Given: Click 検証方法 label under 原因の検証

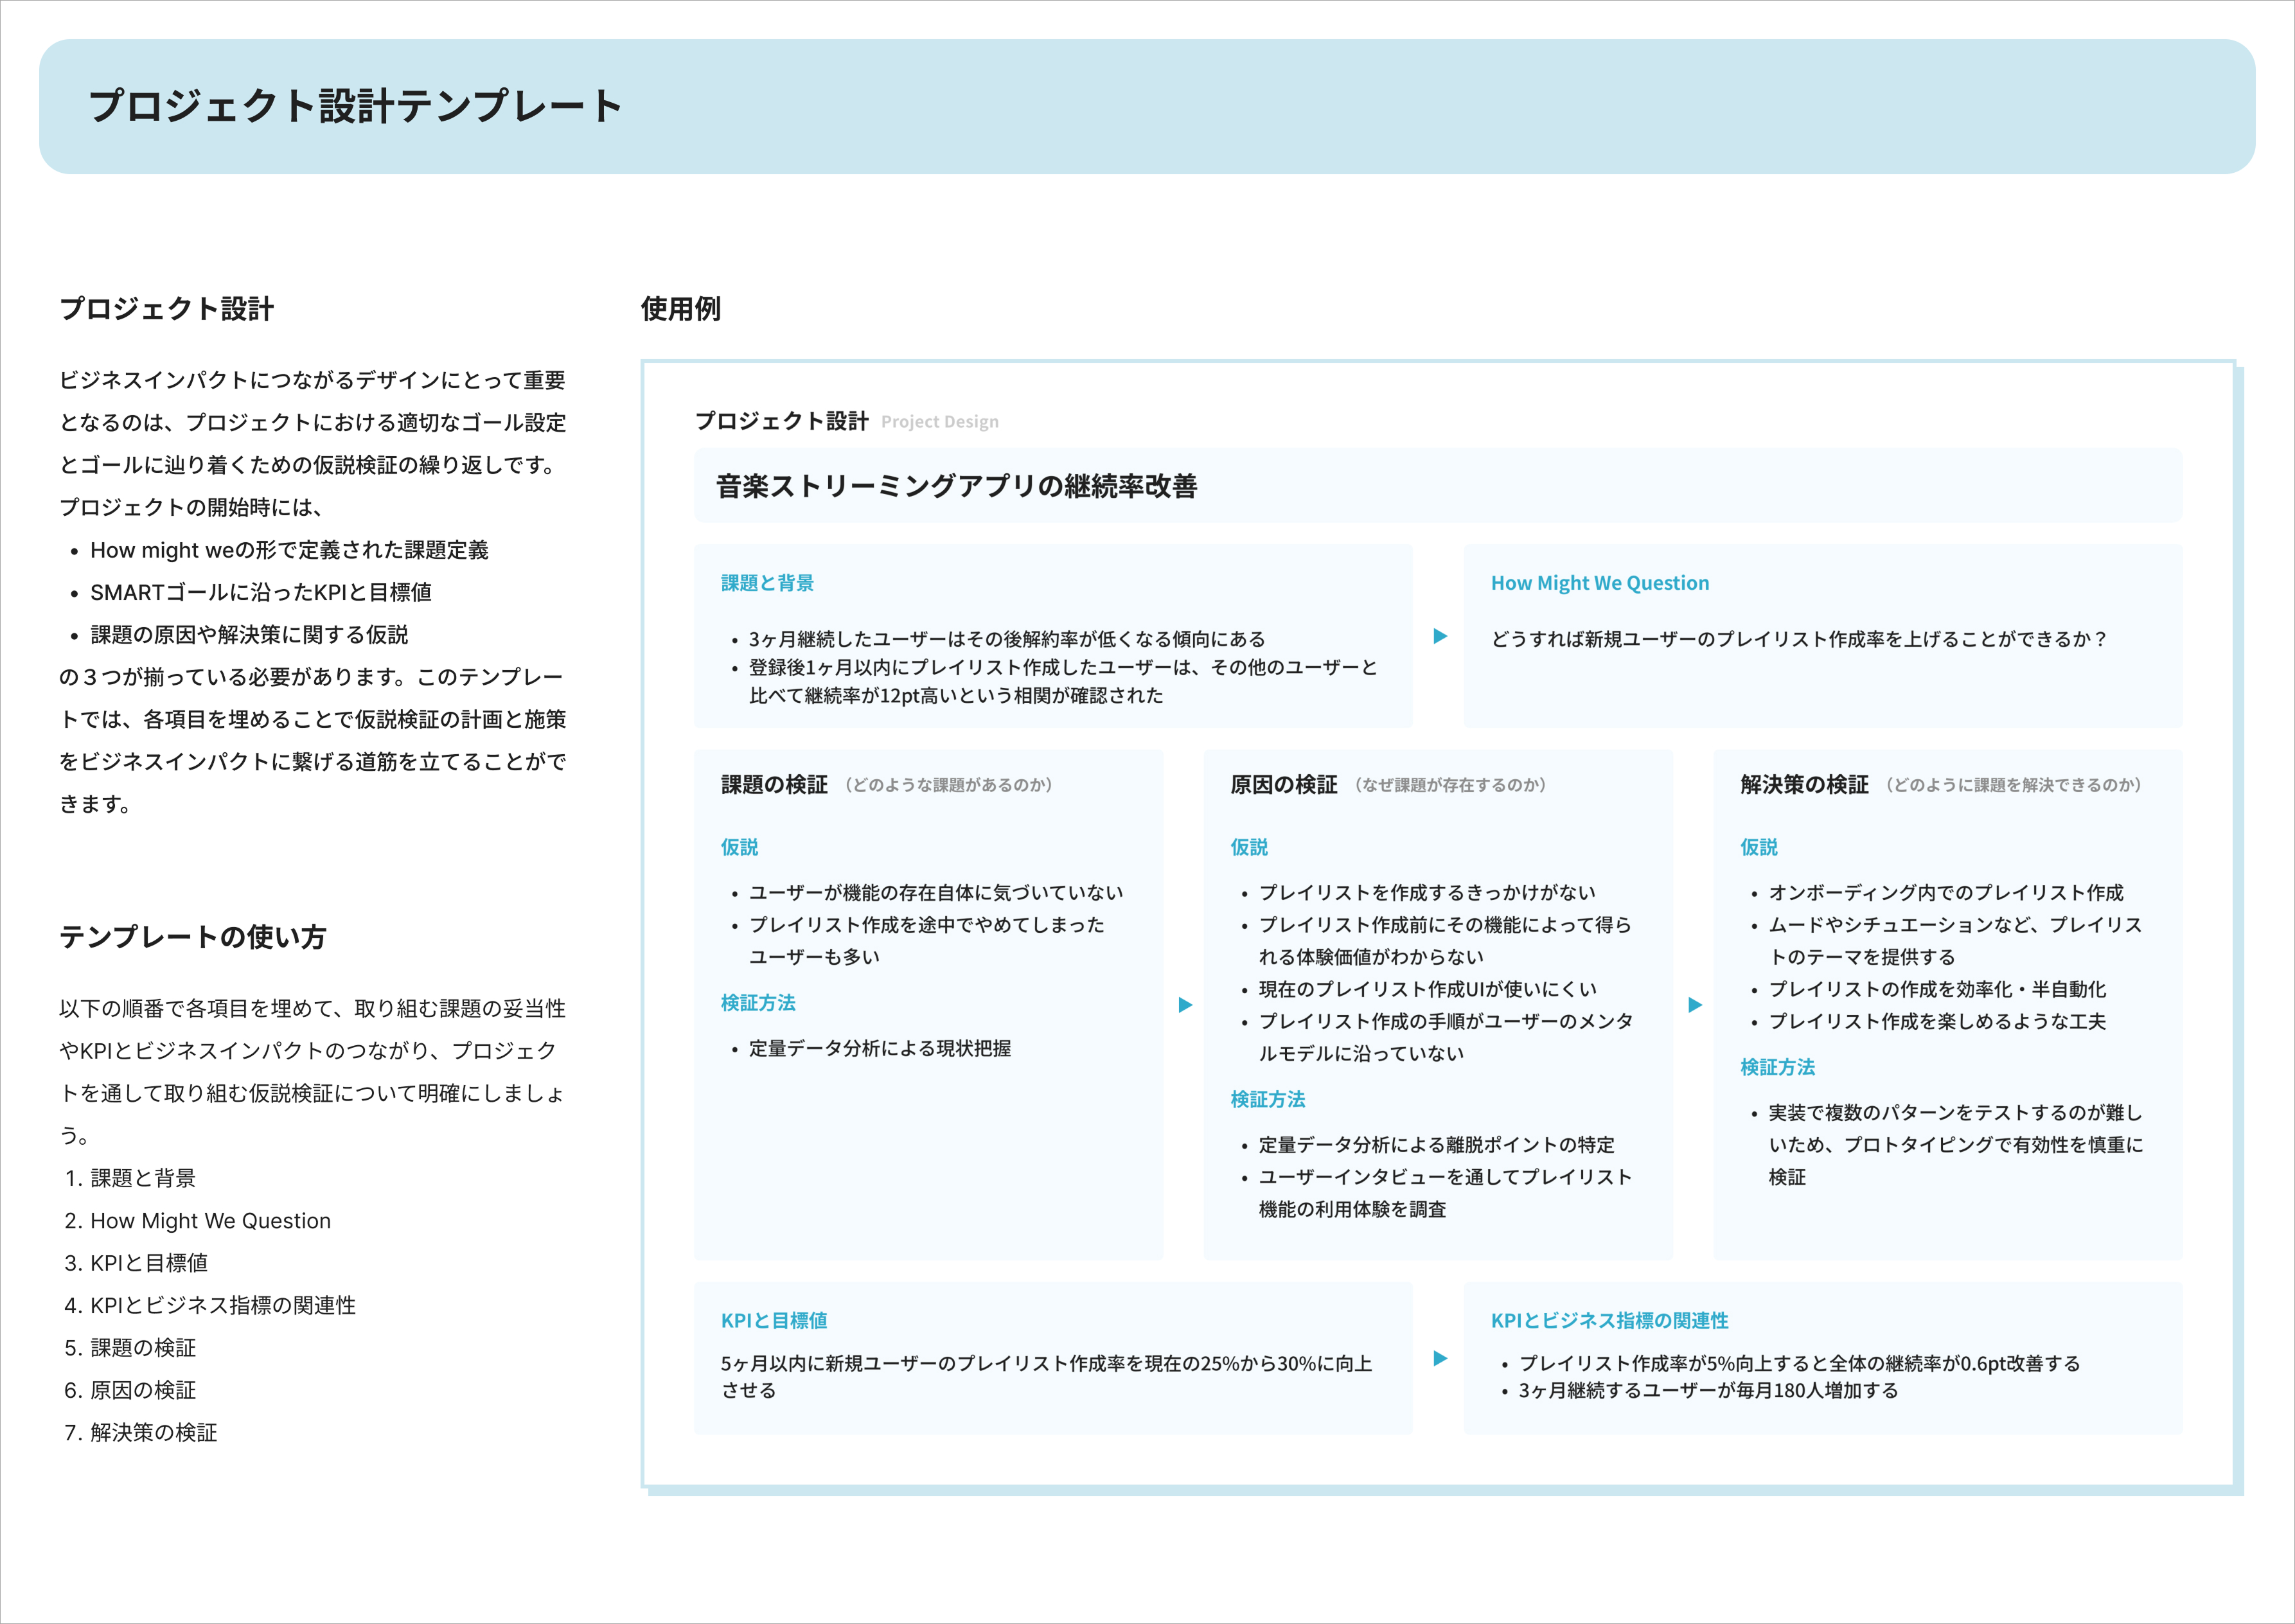Looking at the screenshot, I should click(1267, 1099).
